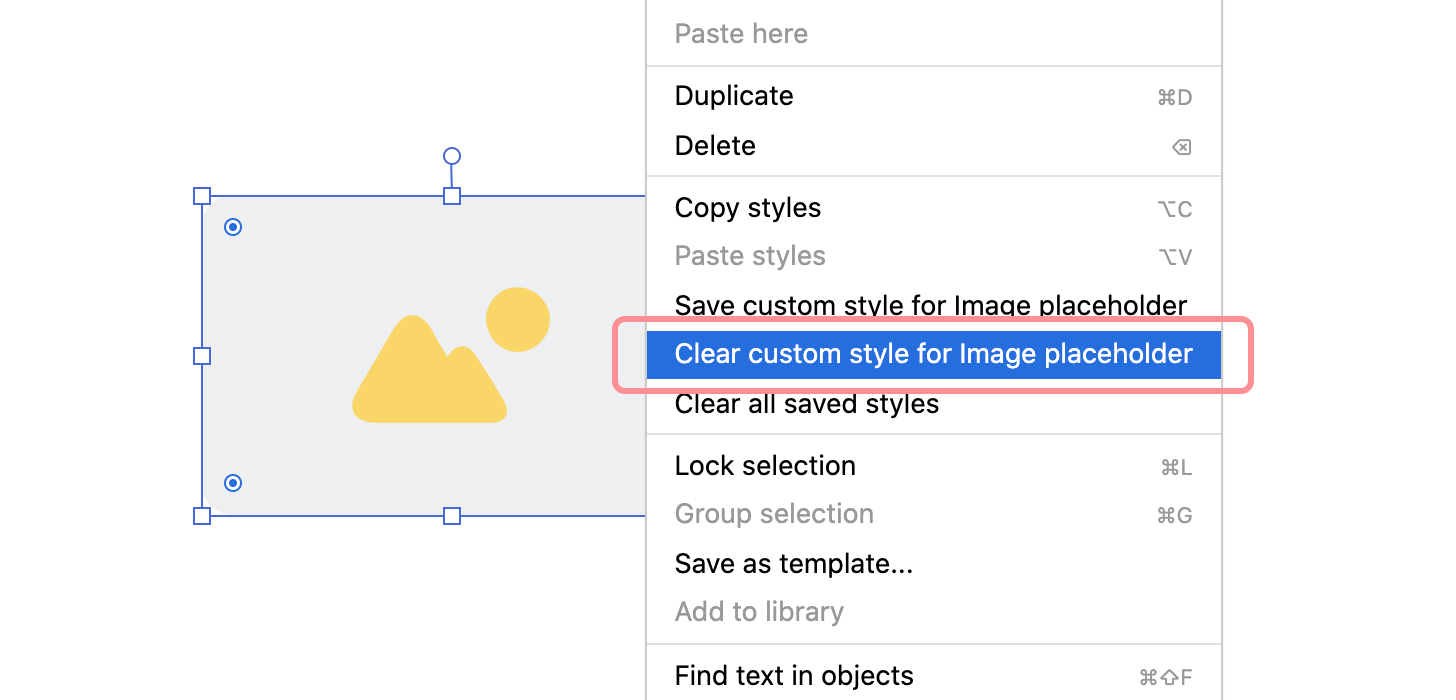Select Duplicate from the context menu
Viewport: 1456px width, 700px height.
pyautogui.click(x=734, y=95)
